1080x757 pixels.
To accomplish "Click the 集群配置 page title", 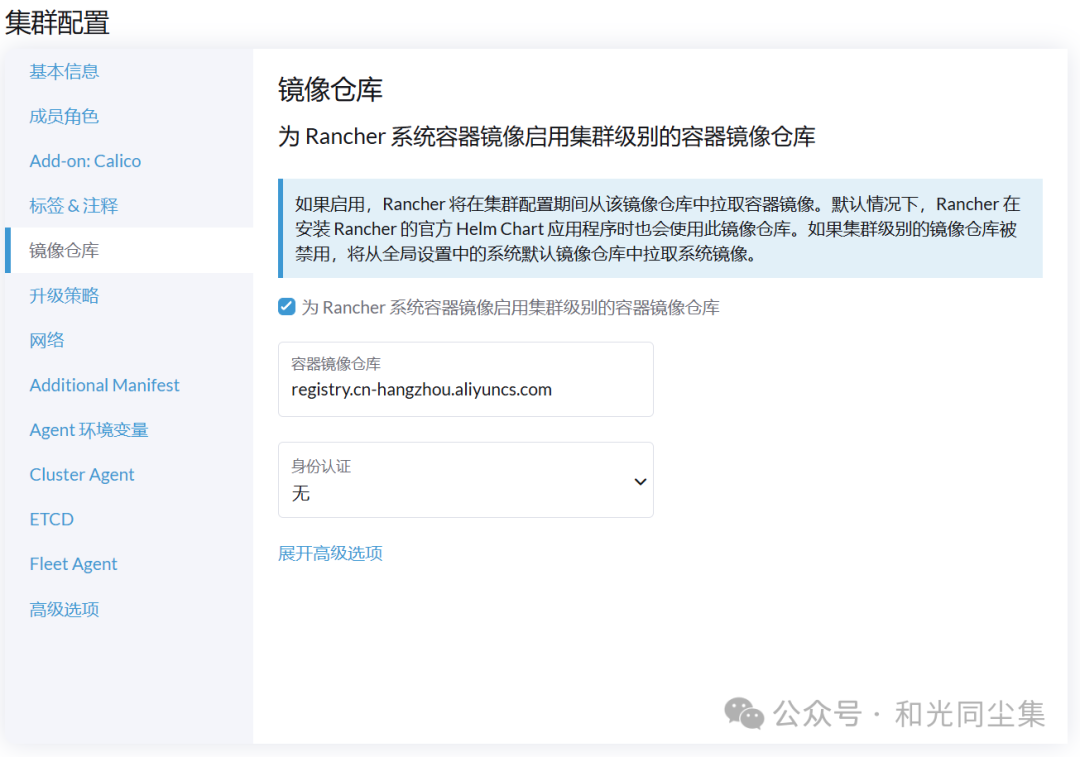I will click(57, 22).
